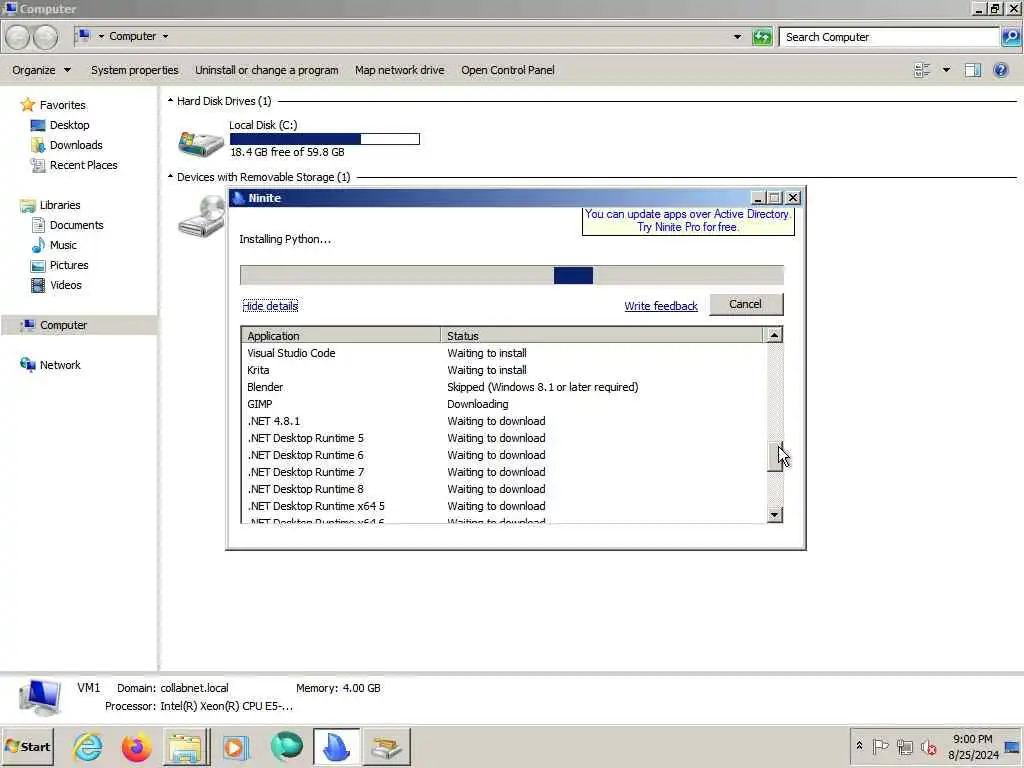Image resolution: width=1024 pixels, height=768 pixels.
Task: Click the Search Computer input field
Action: coord(889,37)
